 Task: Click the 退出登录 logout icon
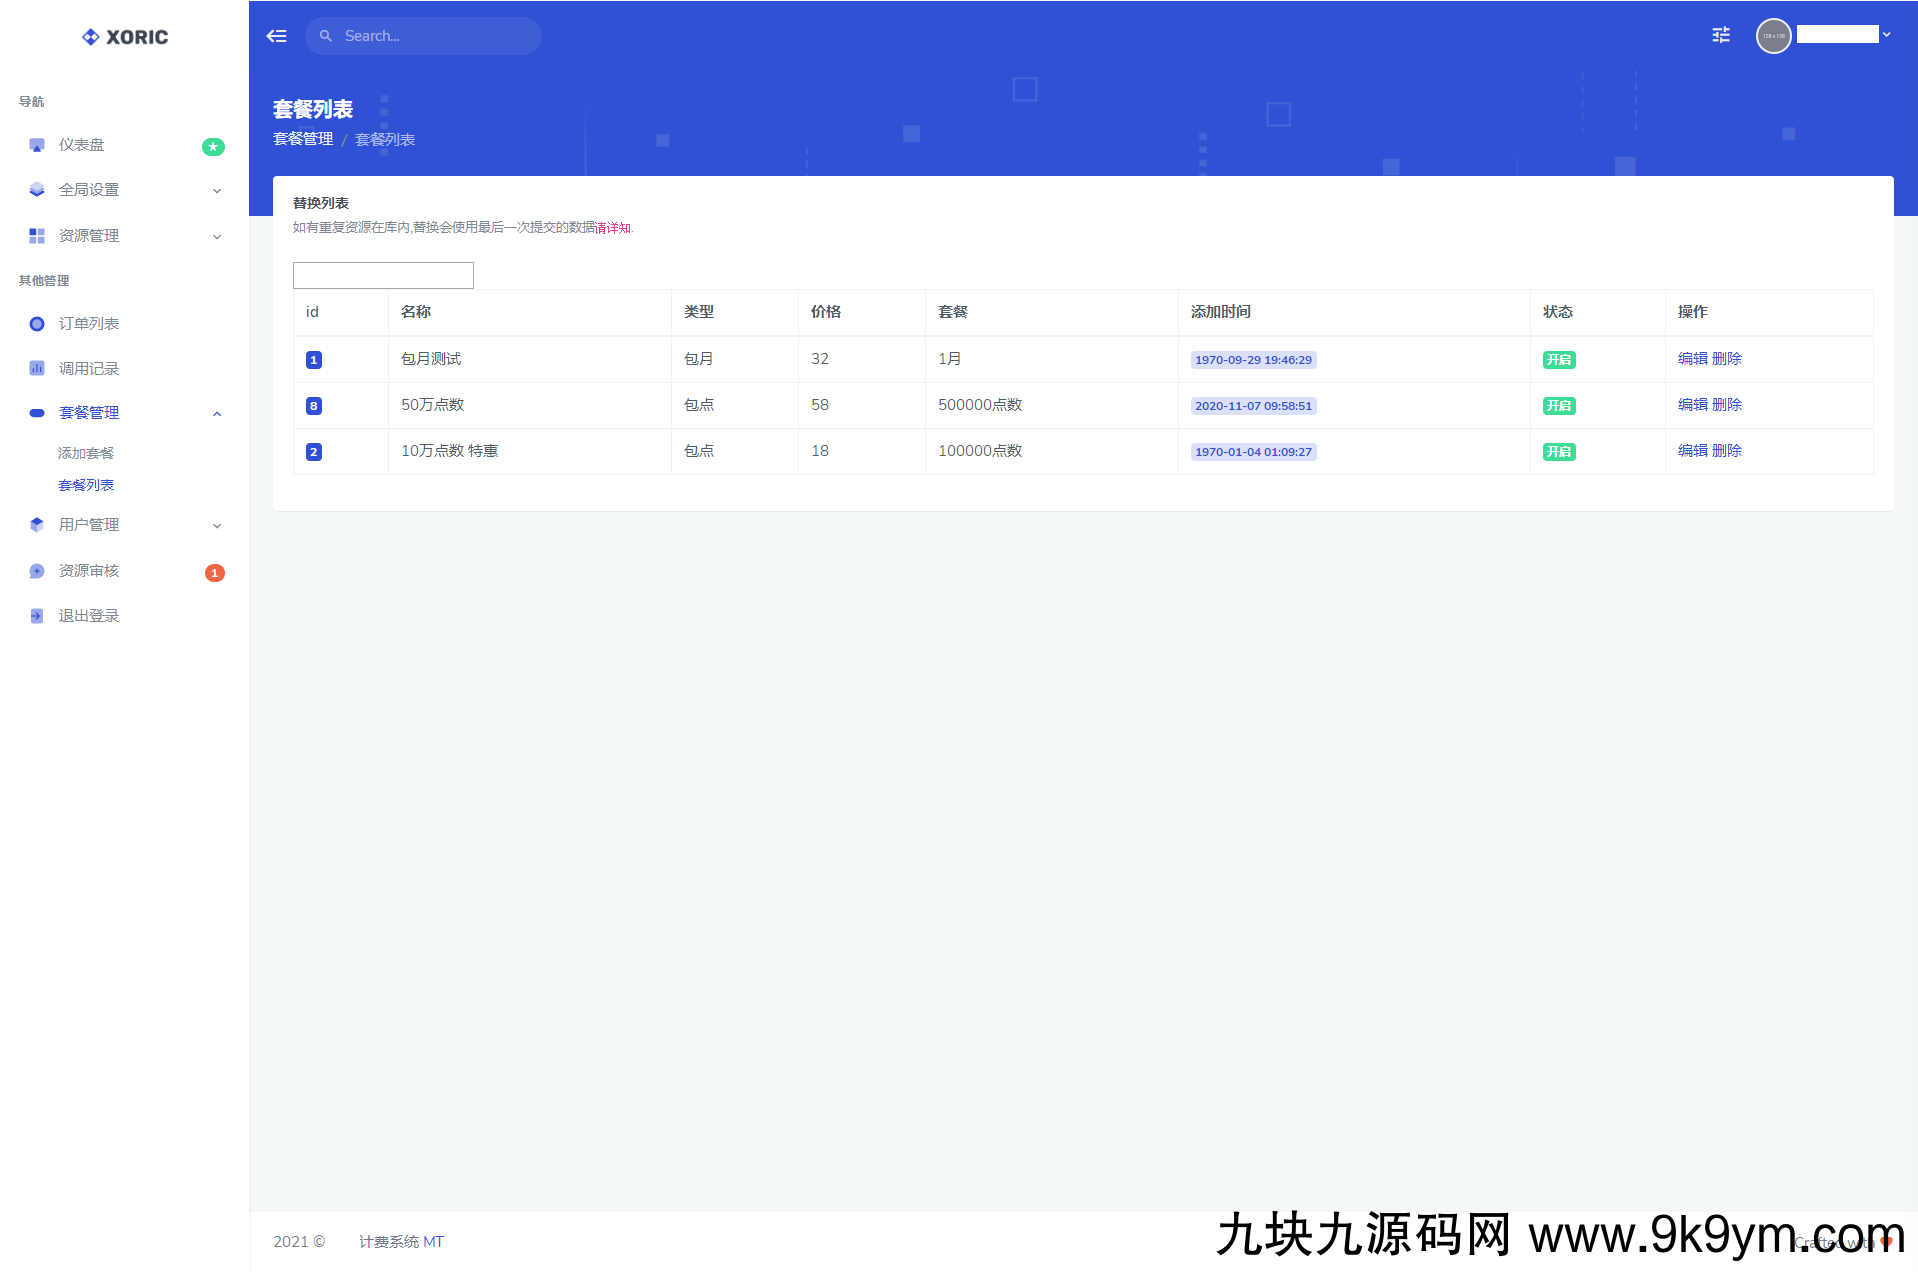click(37, 616)
